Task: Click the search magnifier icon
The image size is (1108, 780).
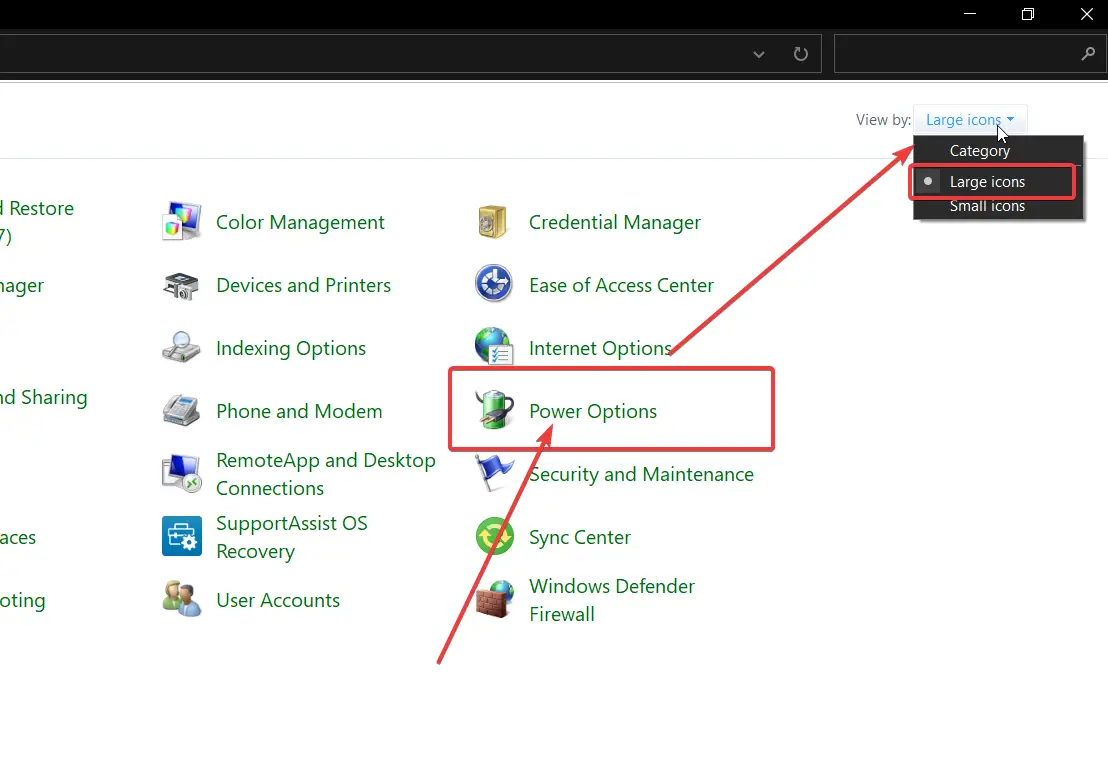Action: pyautogui.click(x=1088, y=54)
